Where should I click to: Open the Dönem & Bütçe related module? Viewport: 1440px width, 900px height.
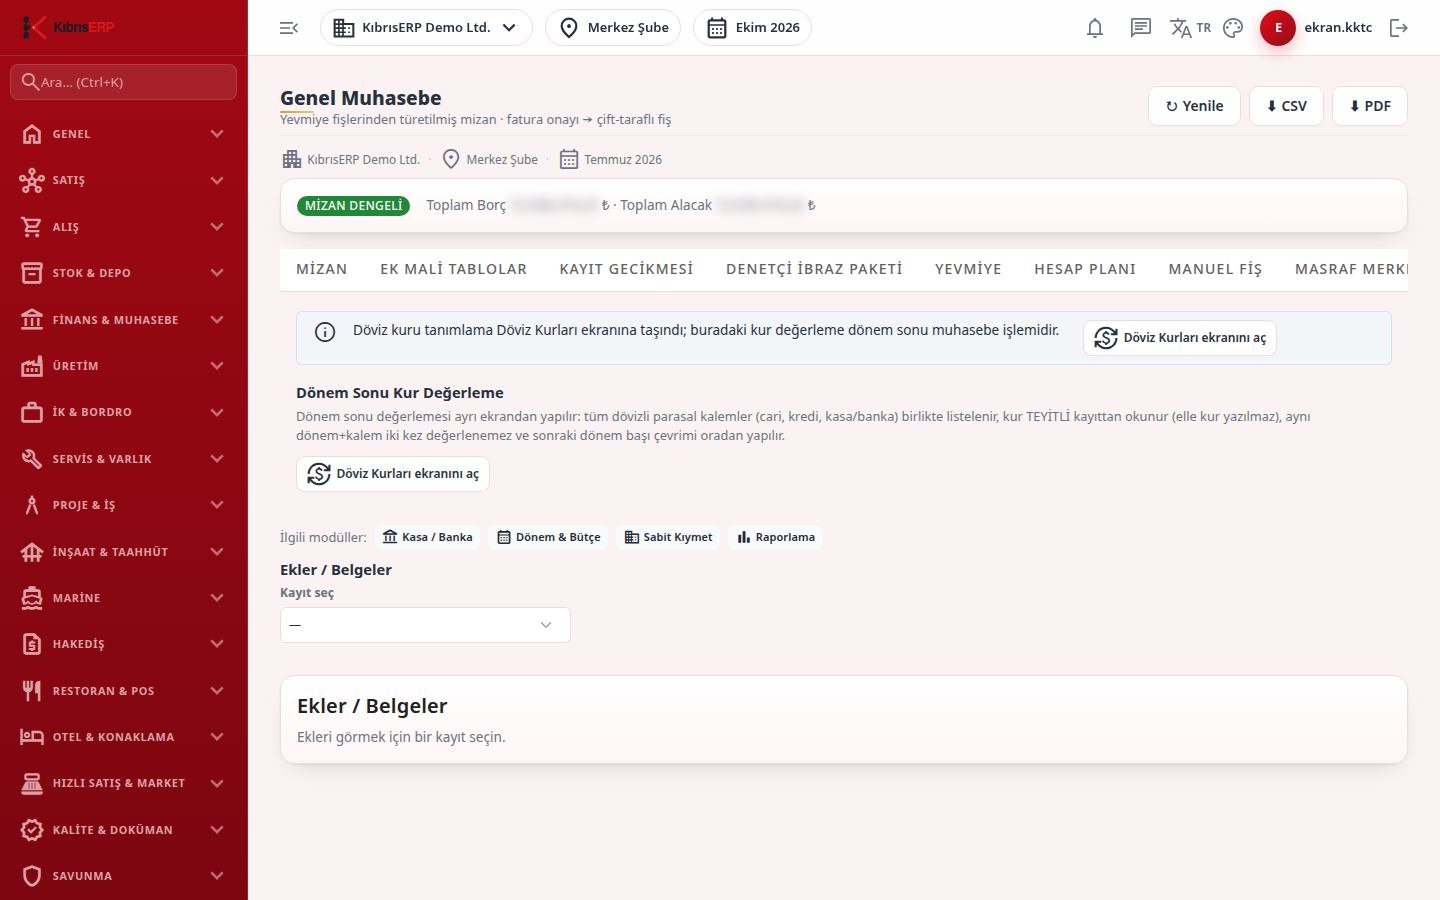[549, 537]
